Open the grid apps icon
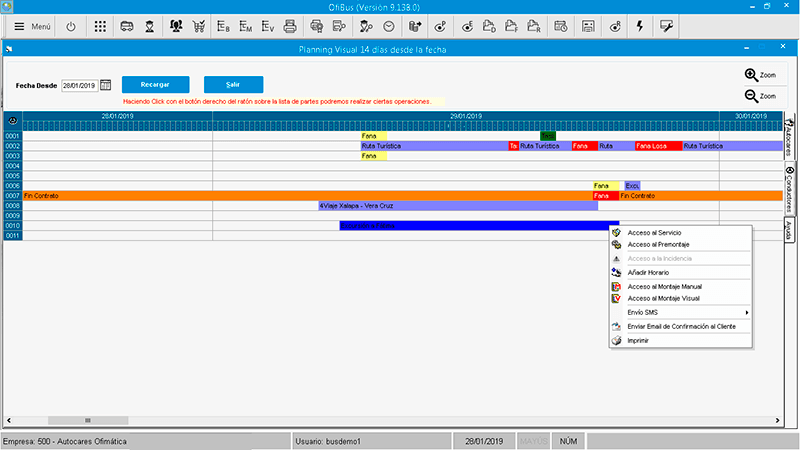The height and width of the screenshot is (450, 800). coord(101,26)
